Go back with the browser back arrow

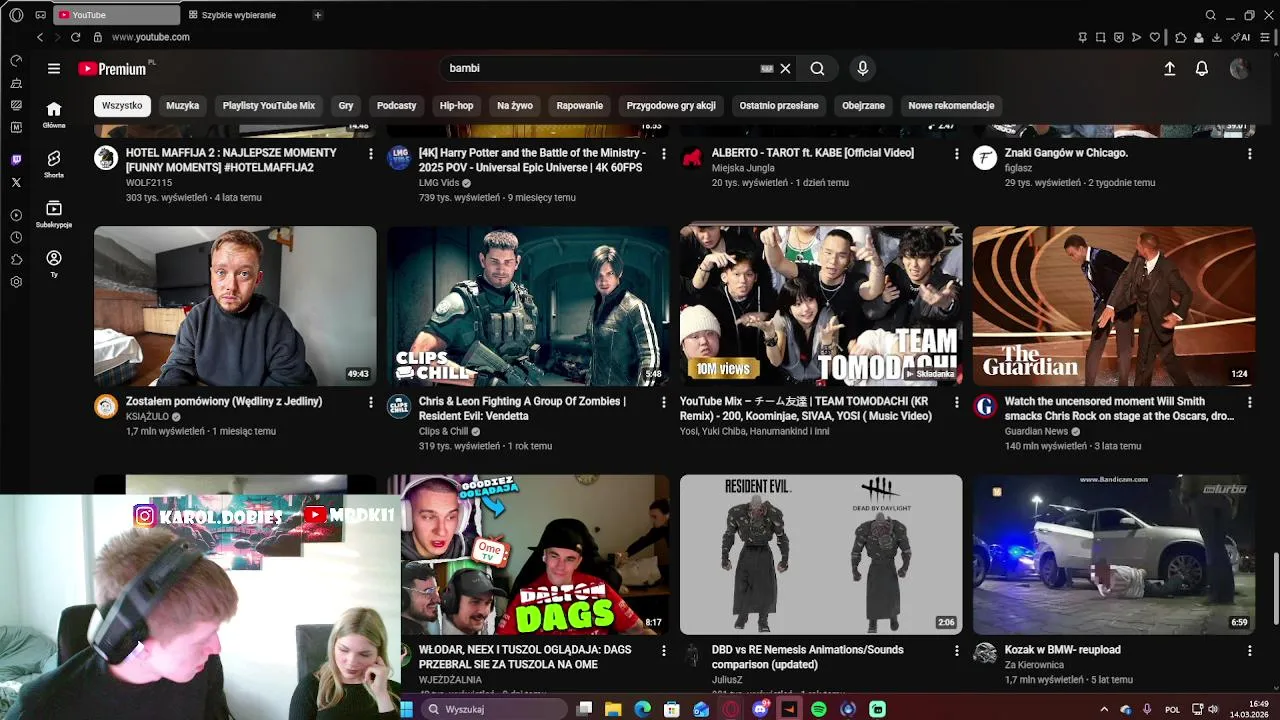click(x=40, y=37)
